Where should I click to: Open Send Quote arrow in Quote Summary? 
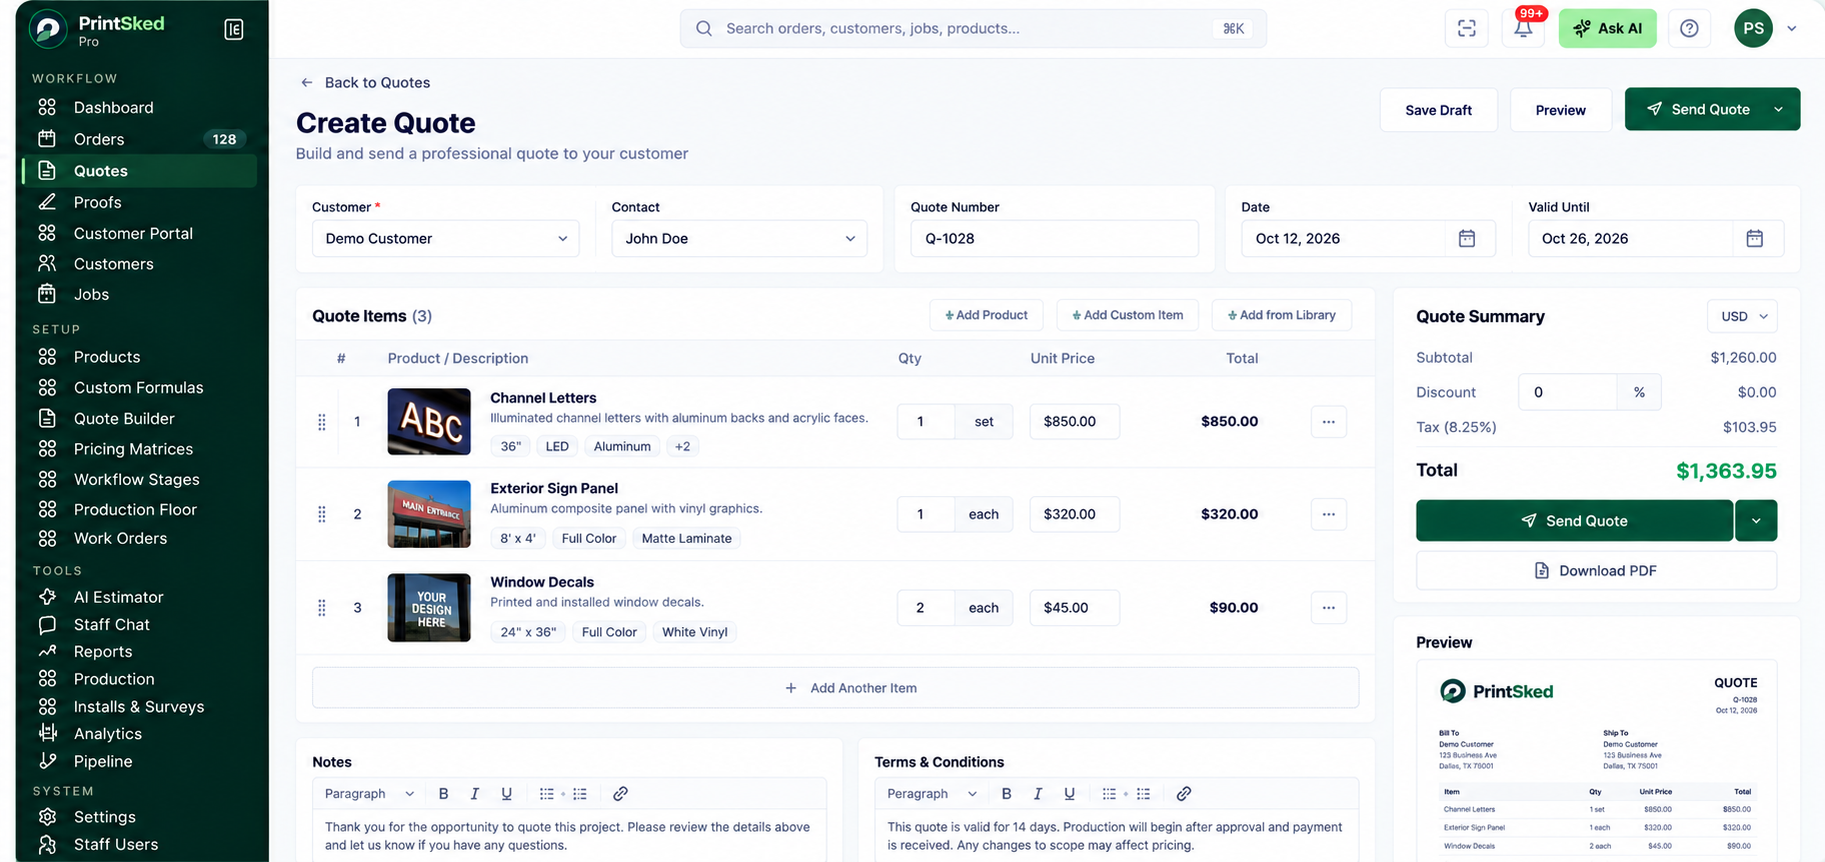tap(1756, 521)
